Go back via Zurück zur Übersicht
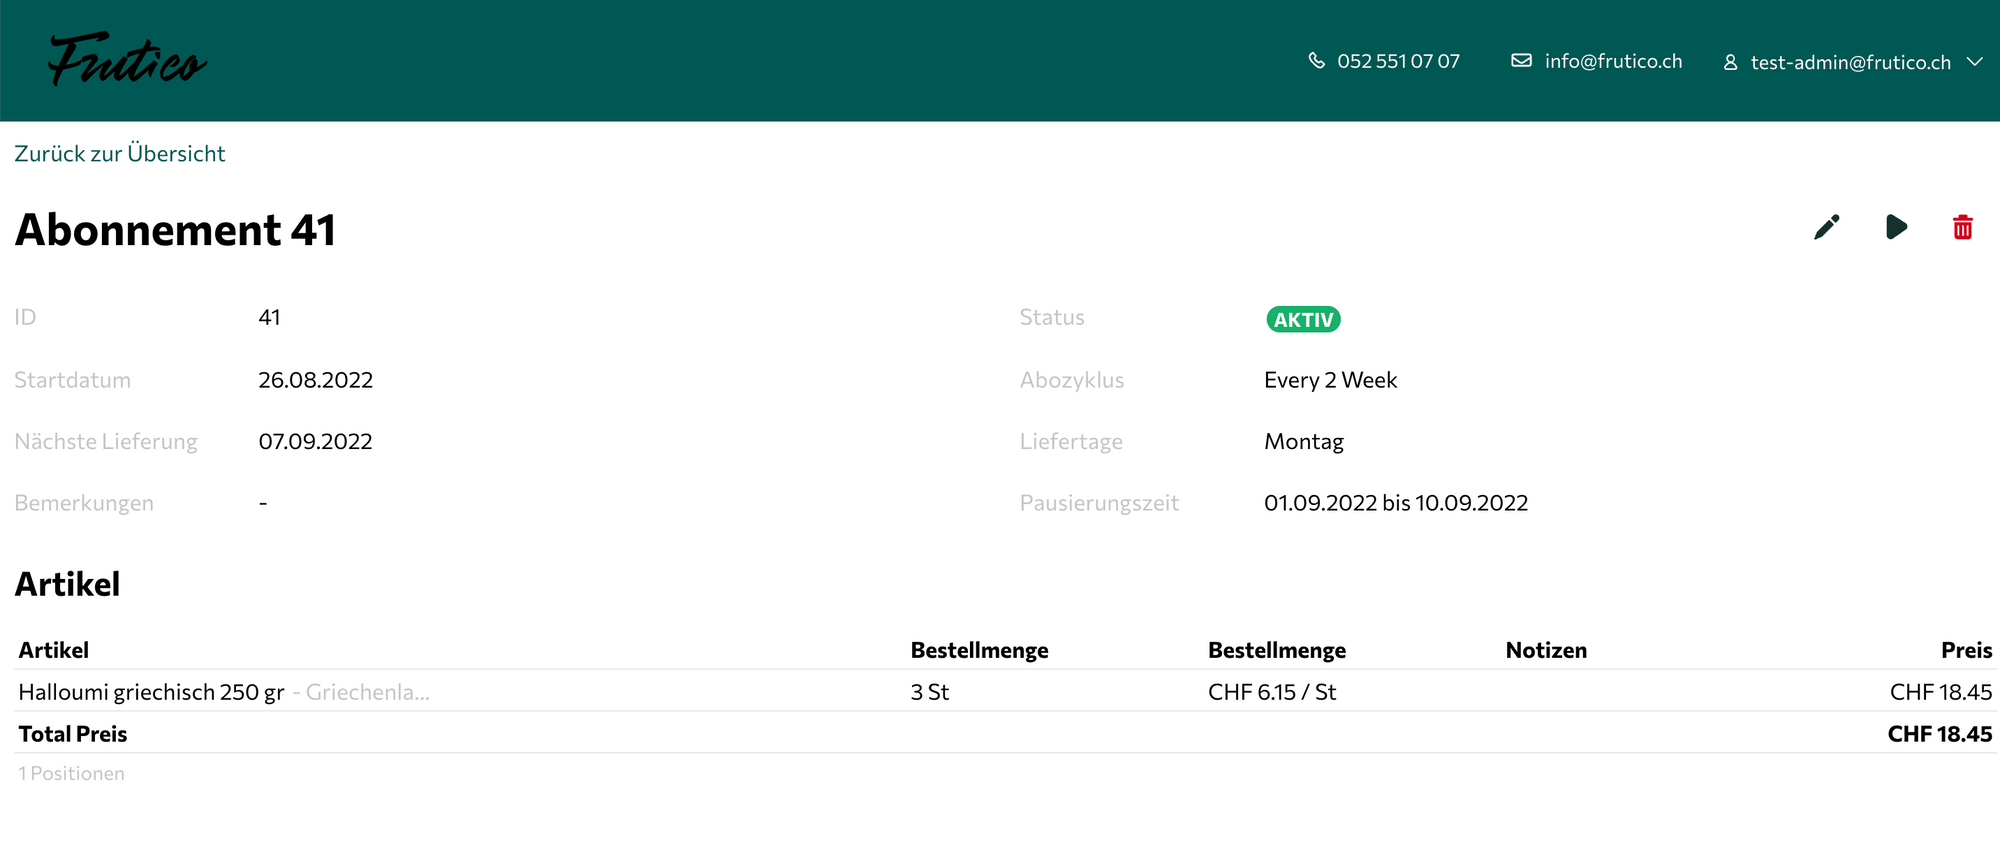This screenshot has height=852, width=2000. [120, 154]
